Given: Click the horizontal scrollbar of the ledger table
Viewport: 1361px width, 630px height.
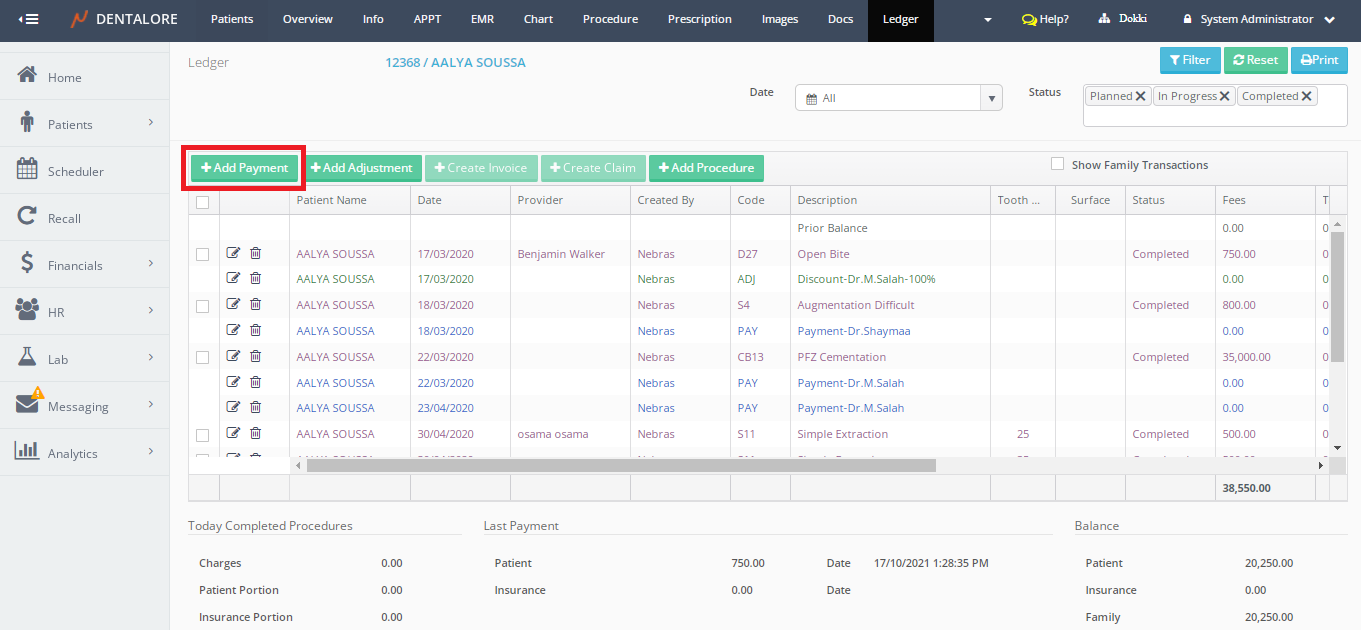Looking at the screenshot, I should point(620,465).
